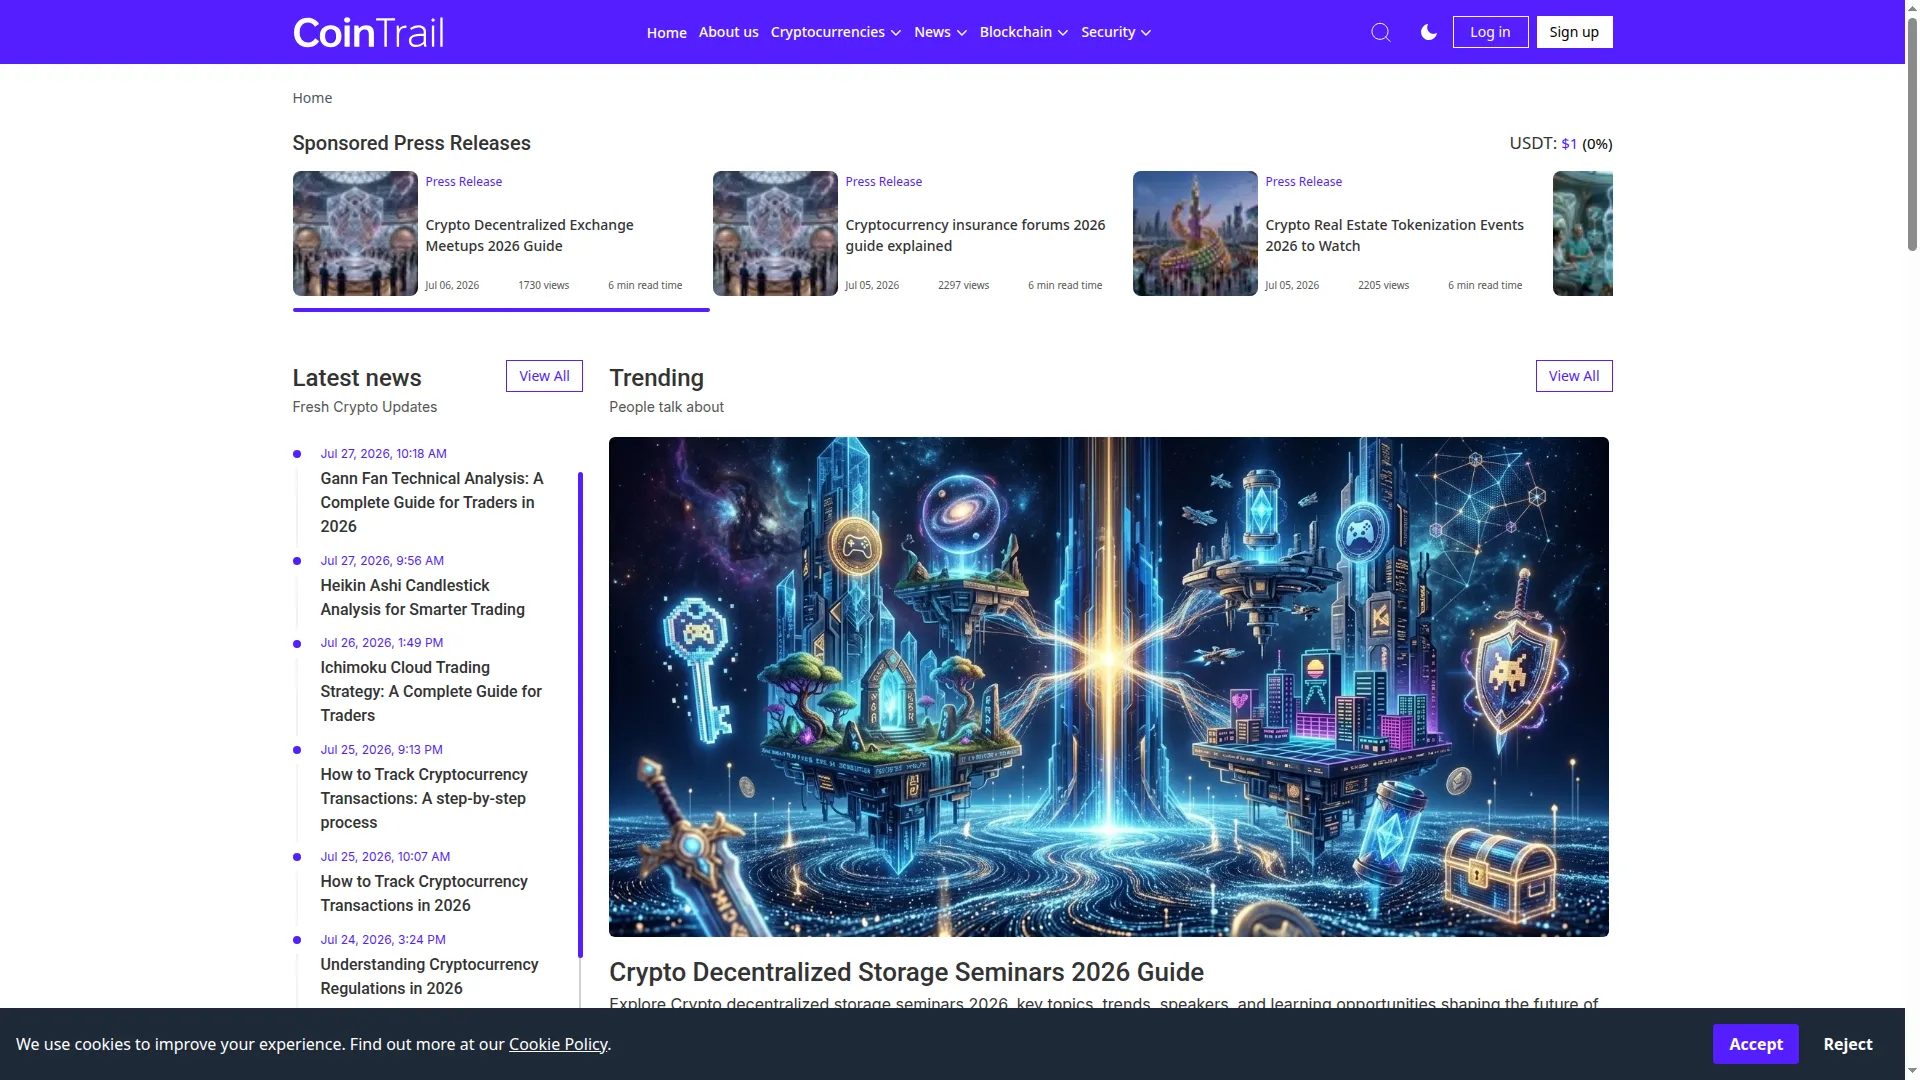Open How to Track Cryptocurrency Transactions in 2026
This screenshot has width=1920, height=1080.
point(424,893)
